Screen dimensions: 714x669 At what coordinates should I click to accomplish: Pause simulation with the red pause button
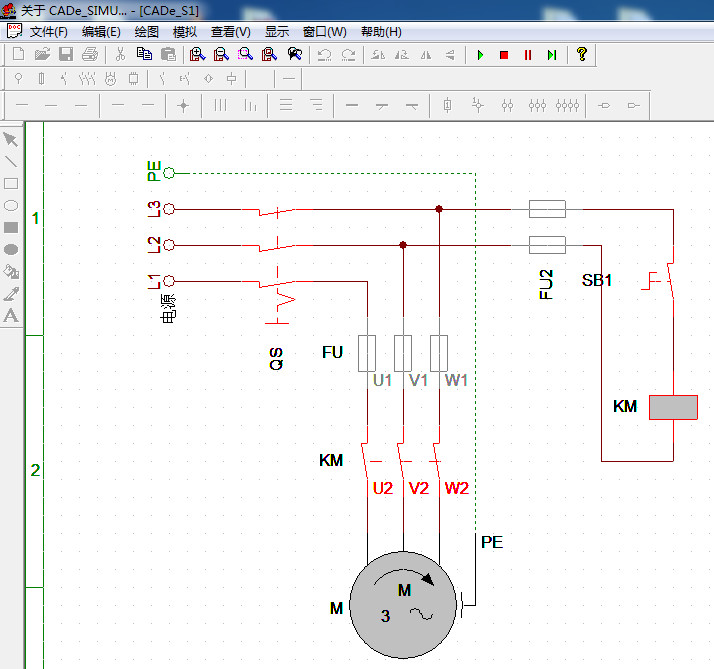(528, 55)
